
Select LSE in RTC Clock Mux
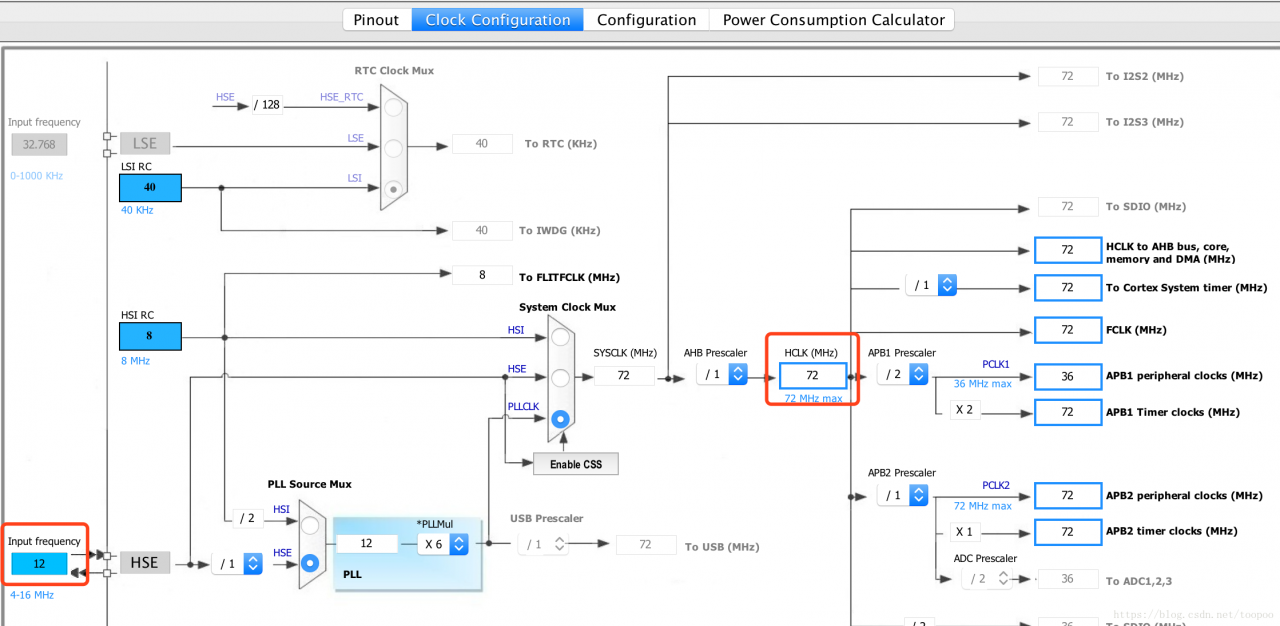click(394, 147)
